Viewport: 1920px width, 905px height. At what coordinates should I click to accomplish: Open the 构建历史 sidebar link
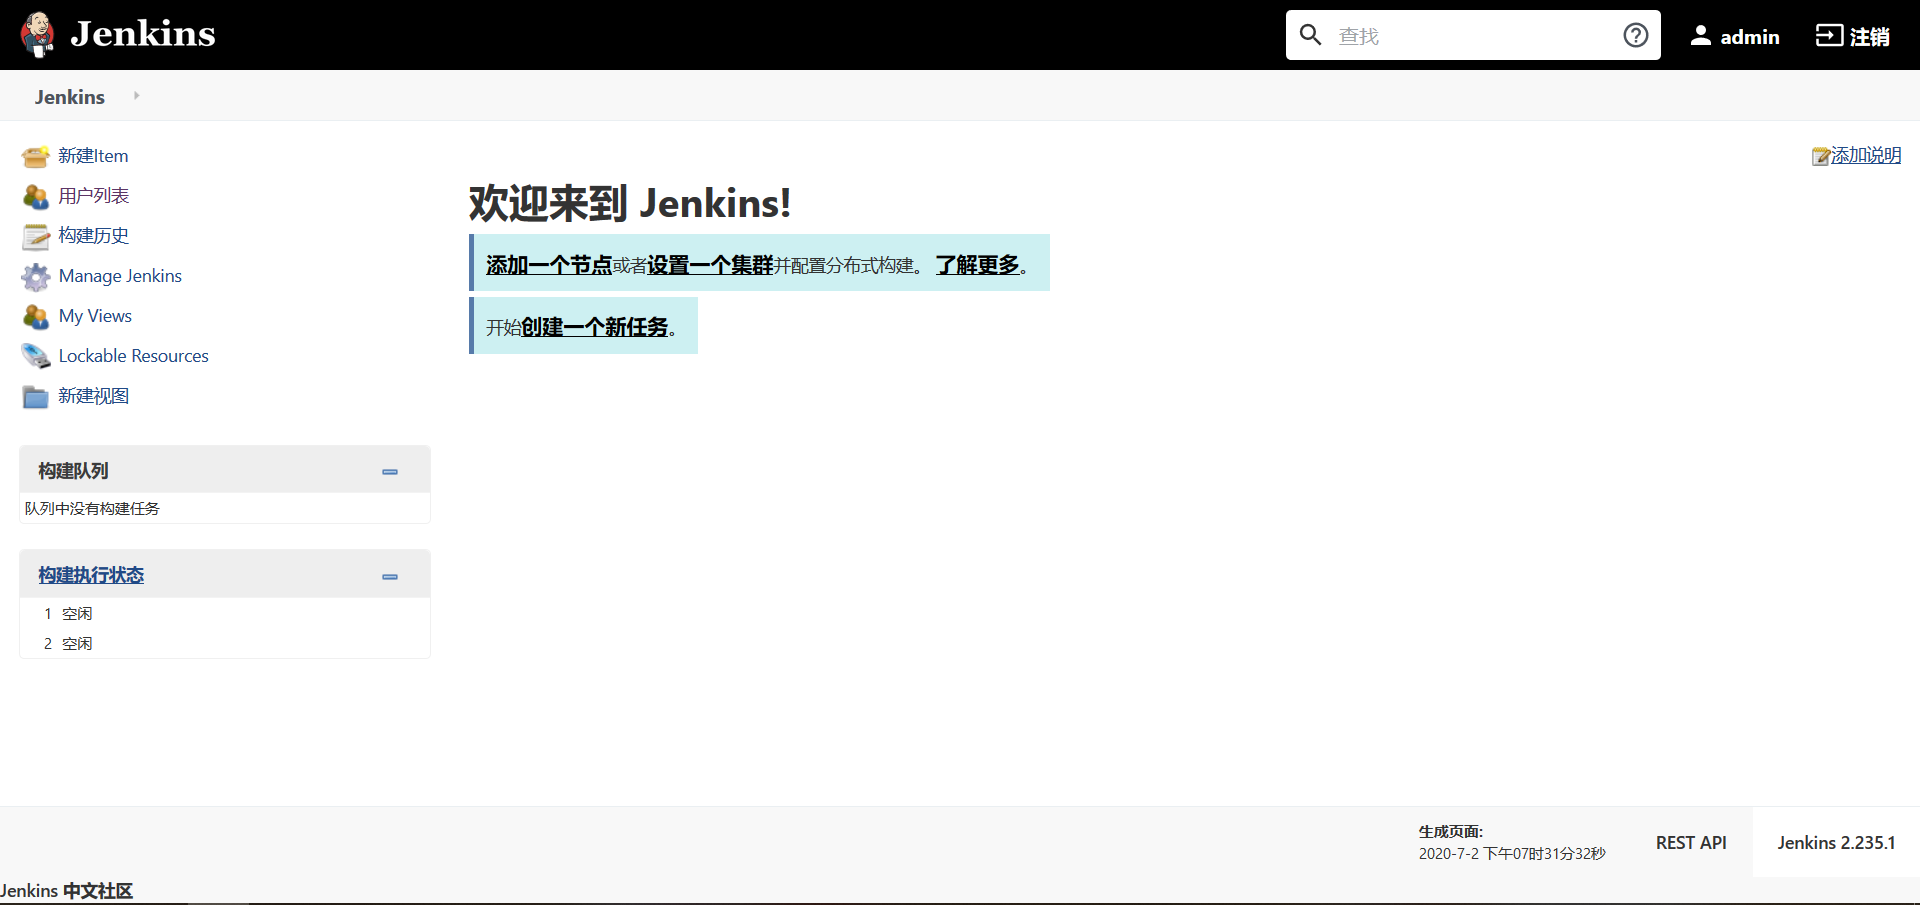pos(94,236)
